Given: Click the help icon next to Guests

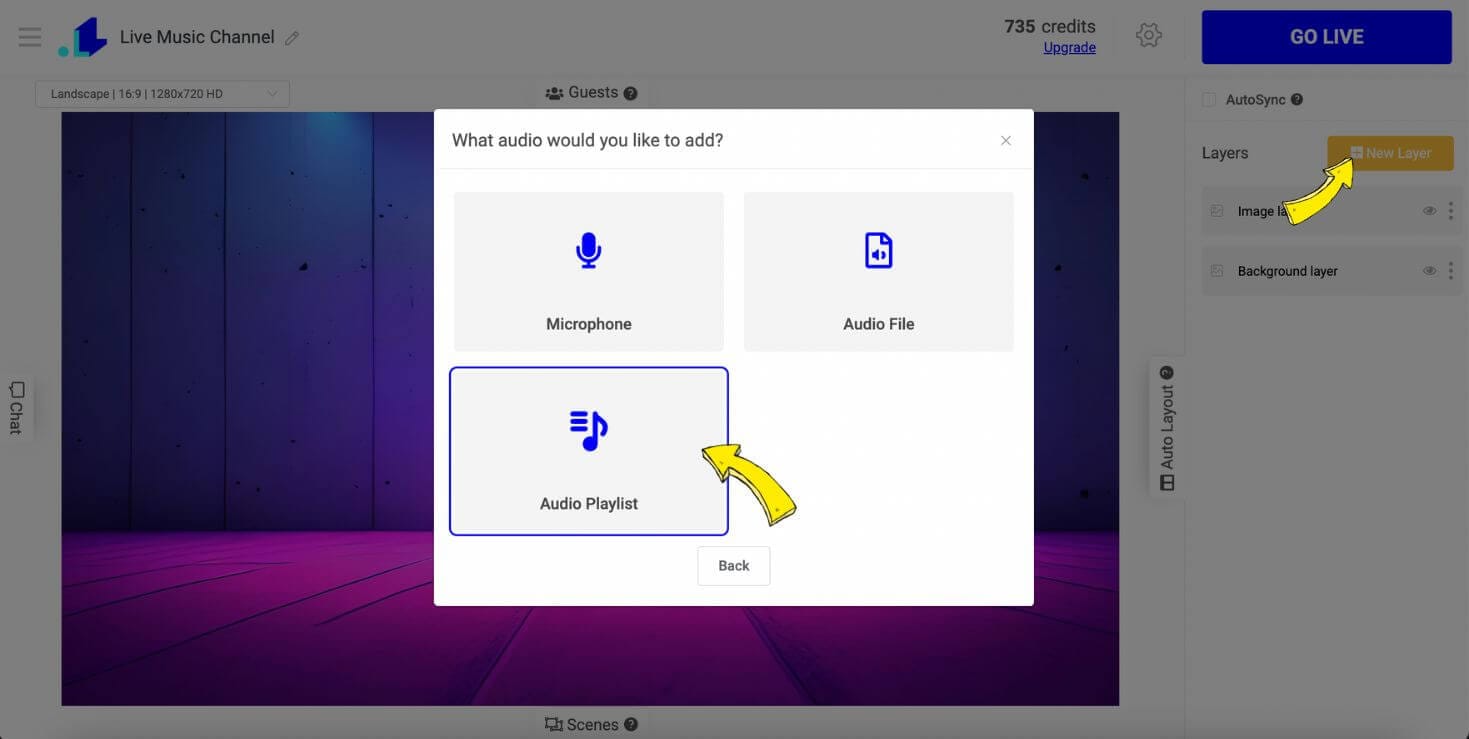Looking at the screenshot, I should (x=630, y=93).
